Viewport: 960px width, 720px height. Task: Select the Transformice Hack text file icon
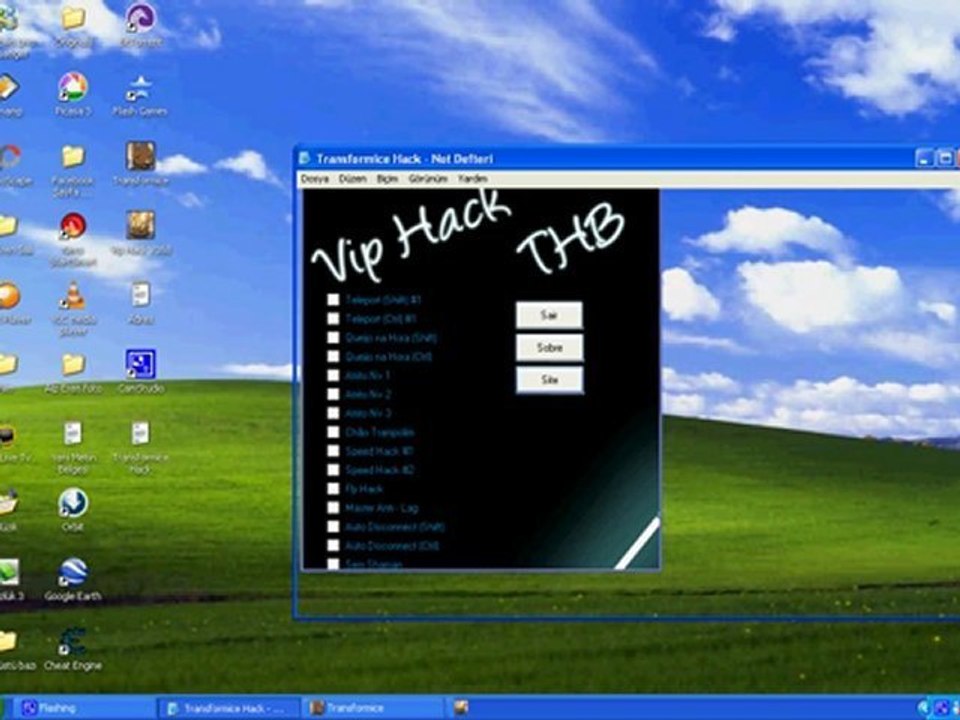[140, 447]
